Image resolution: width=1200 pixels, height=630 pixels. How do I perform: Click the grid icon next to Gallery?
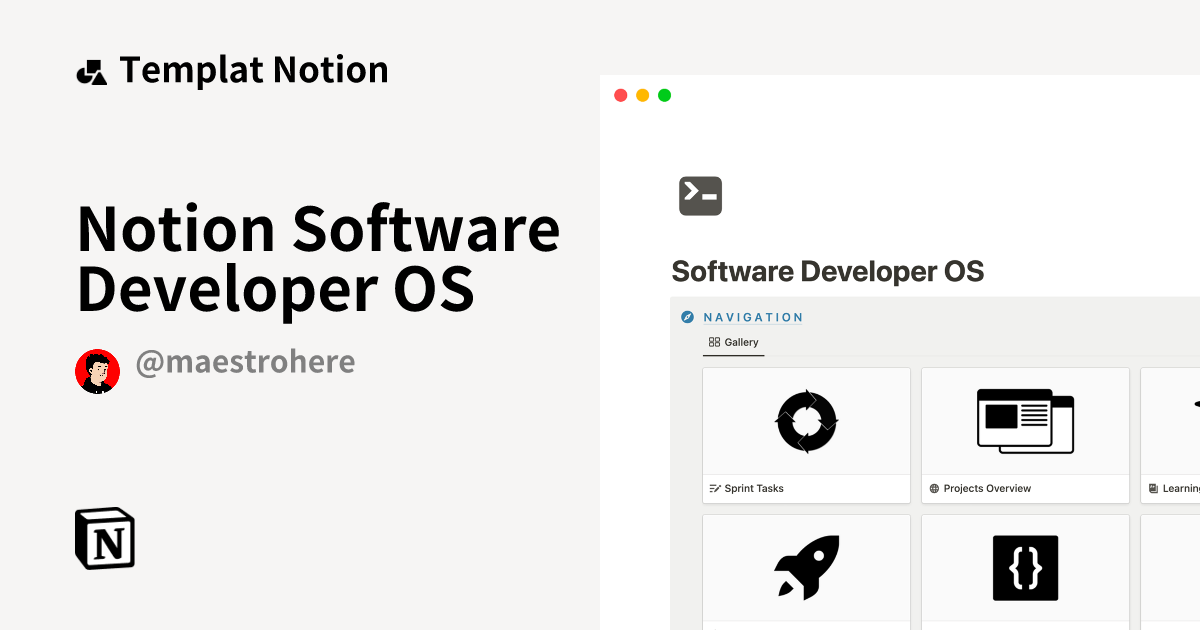click(713, 342)
